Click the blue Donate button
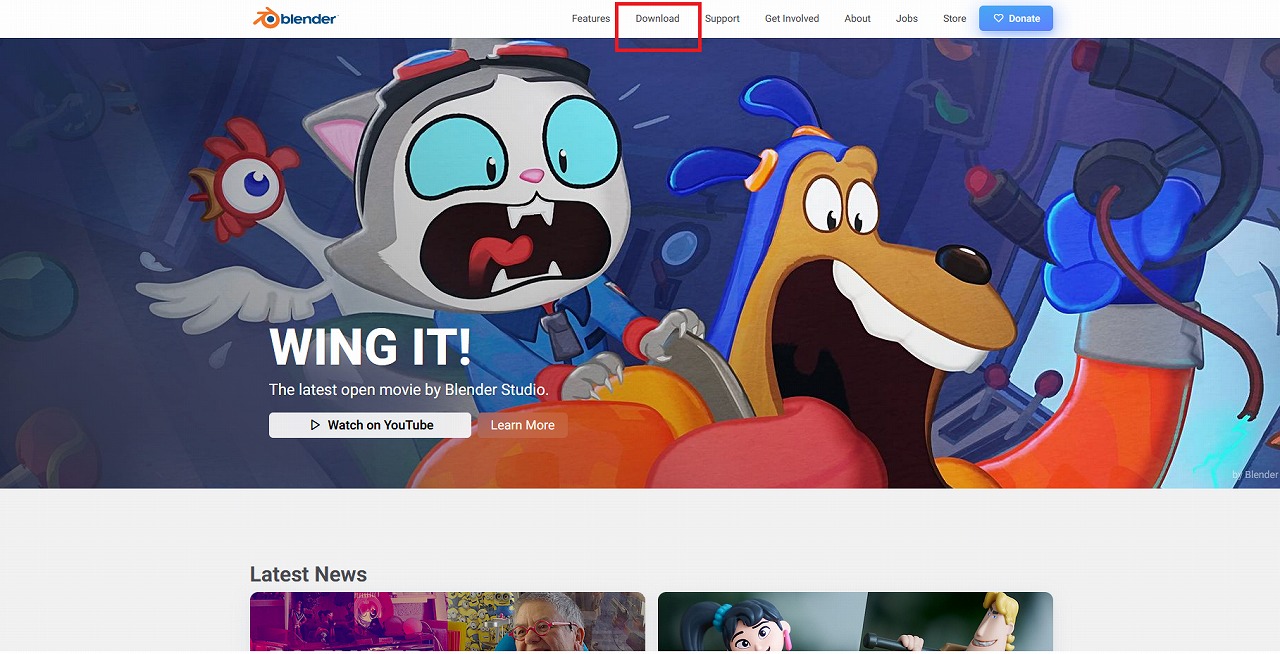 click(1016, 18)
